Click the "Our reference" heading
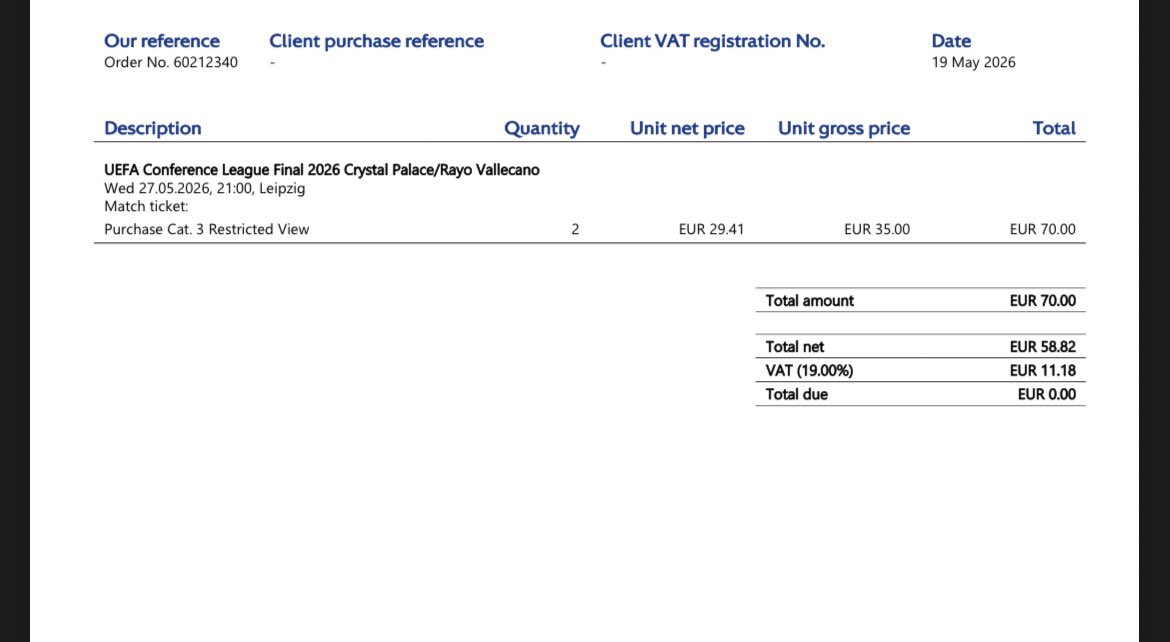The image size is (1170, 642). pyautogui.click(x=162, y=41)
